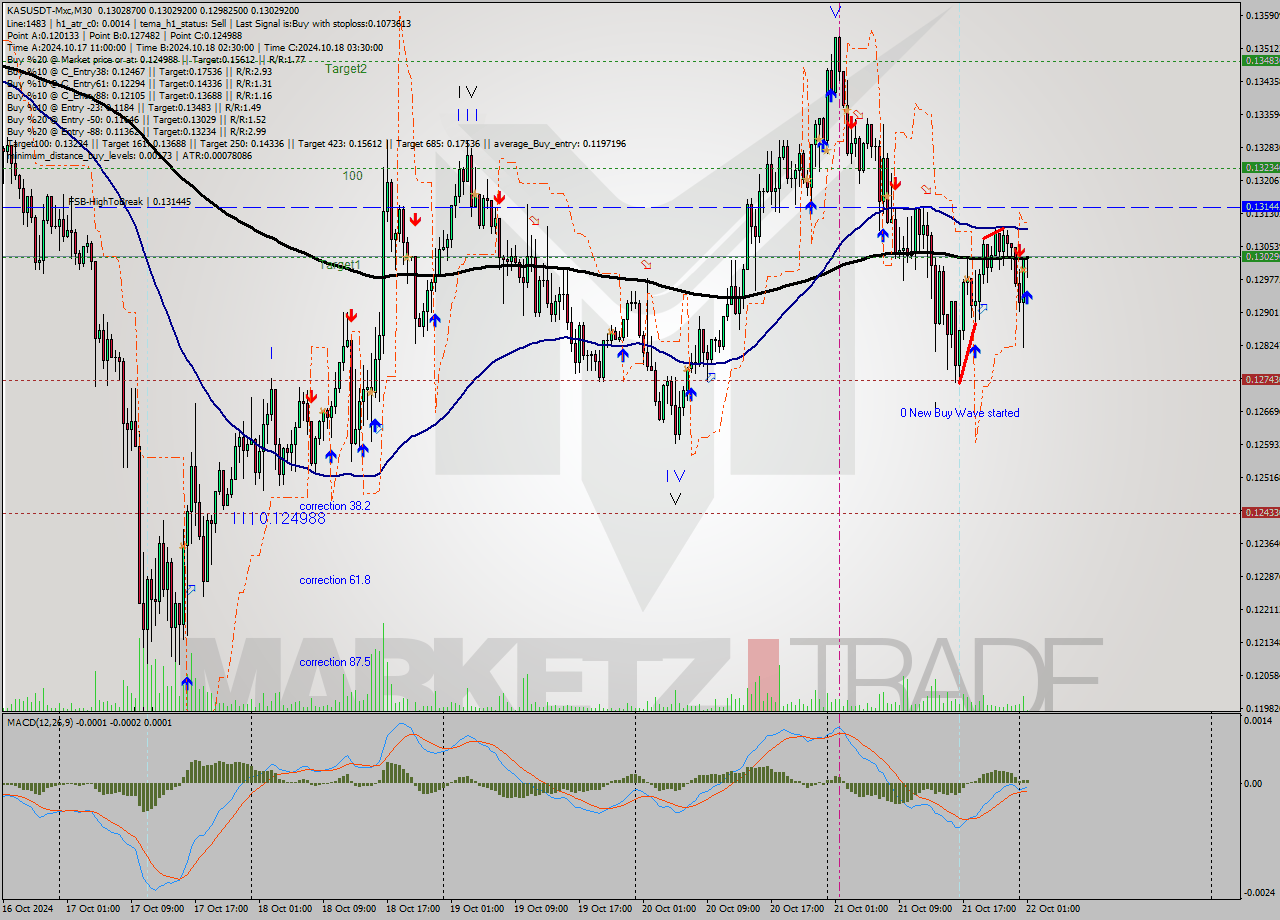1280x920 pixels.
Task: Click the '16 Oct 2024' time axis label
Action: coord(30,909)
